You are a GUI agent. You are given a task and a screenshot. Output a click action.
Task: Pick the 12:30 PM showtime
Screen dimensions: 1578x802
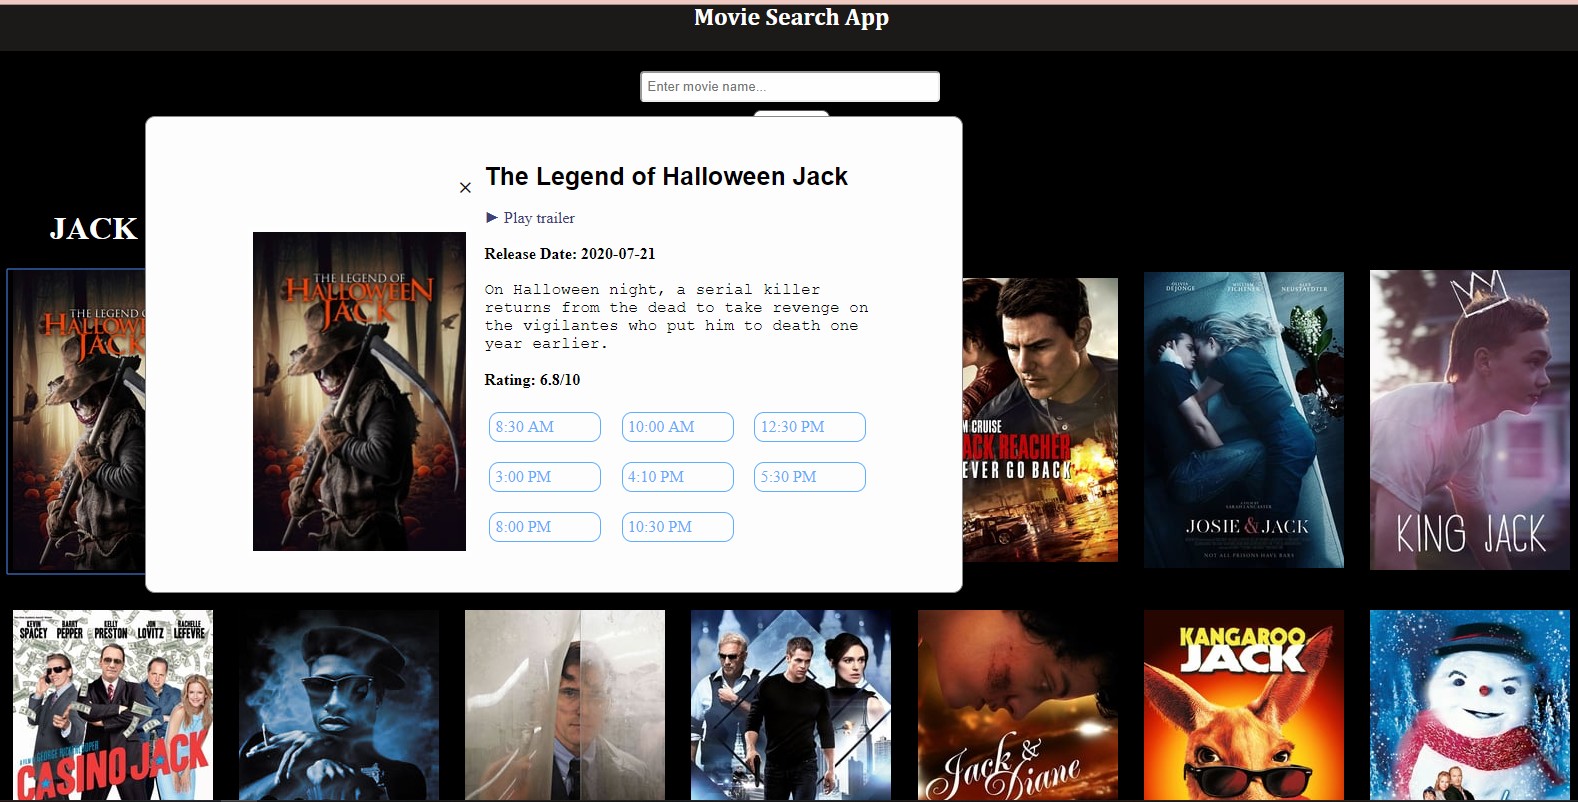(x=810, y=427)
